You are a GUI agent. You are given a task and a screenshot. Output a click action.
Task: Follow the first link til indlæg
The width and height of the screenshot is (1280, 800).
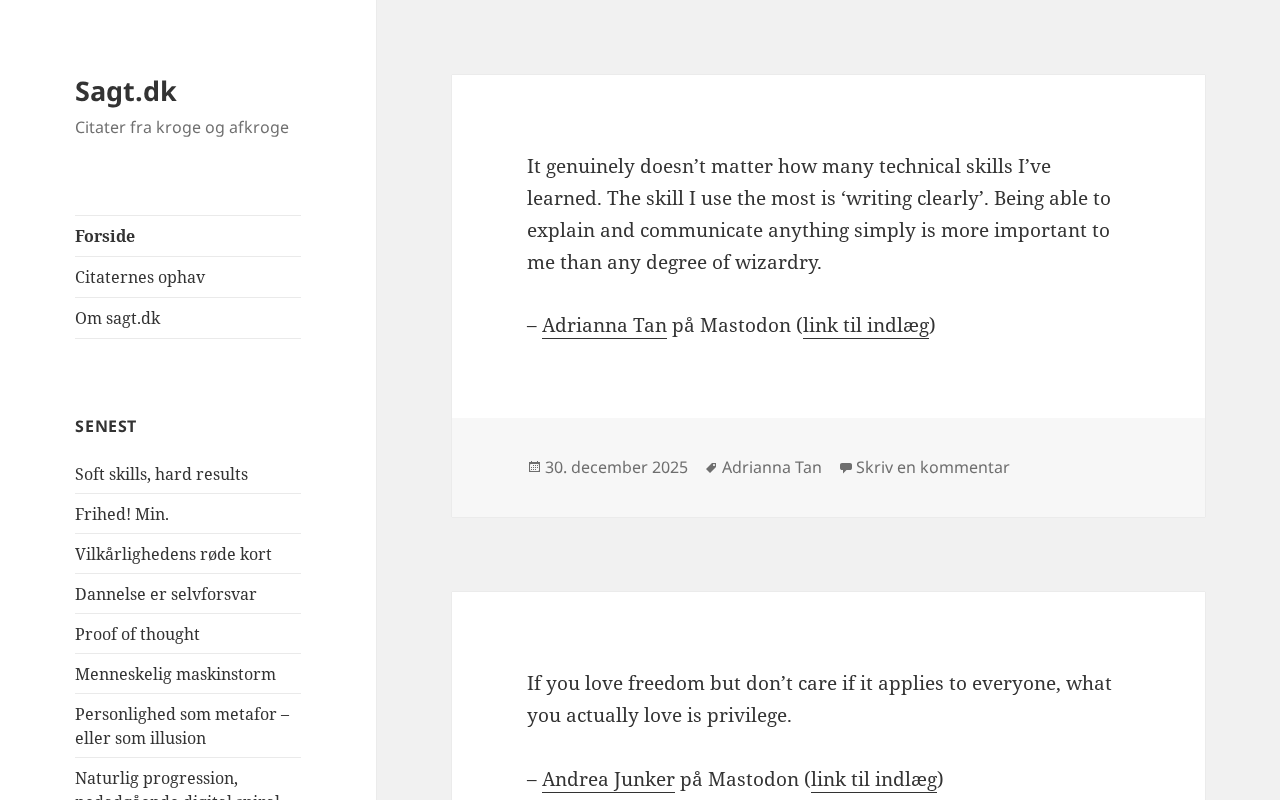tap(866, 325)
